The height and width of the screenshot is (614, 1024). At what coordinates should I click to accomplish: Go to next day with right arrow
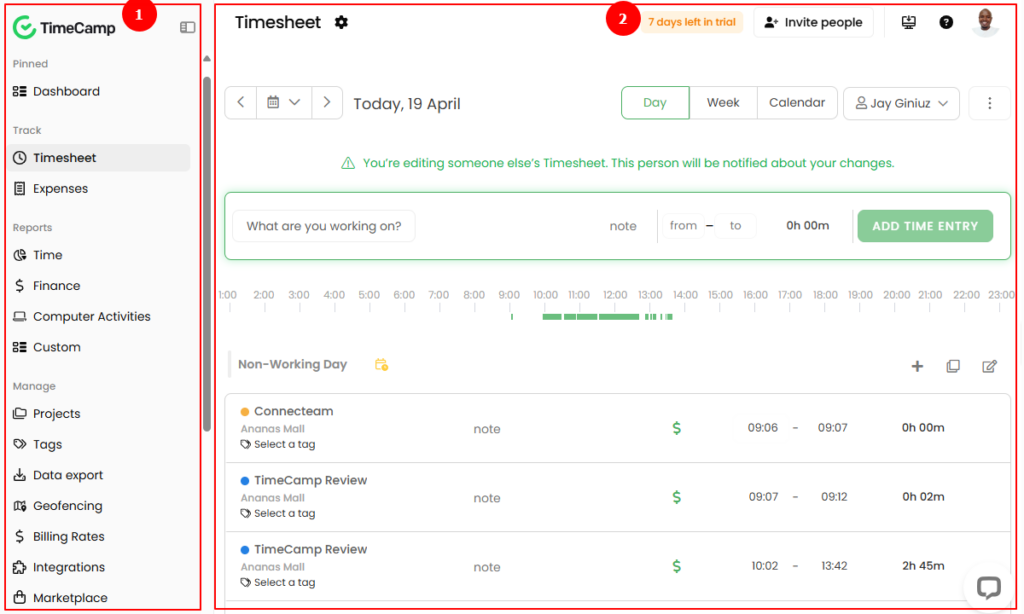point(327,103)
